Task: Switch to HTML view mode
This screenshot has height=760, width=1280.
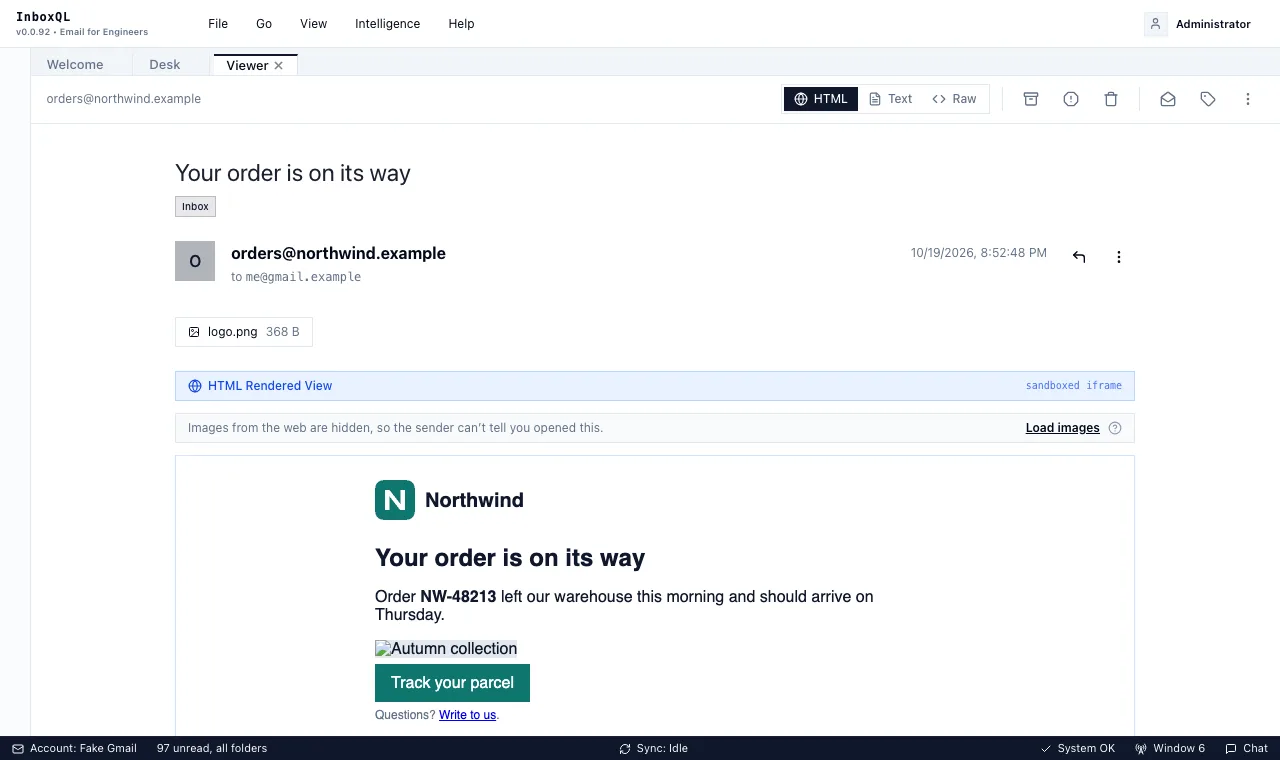Action: [821, 99]
